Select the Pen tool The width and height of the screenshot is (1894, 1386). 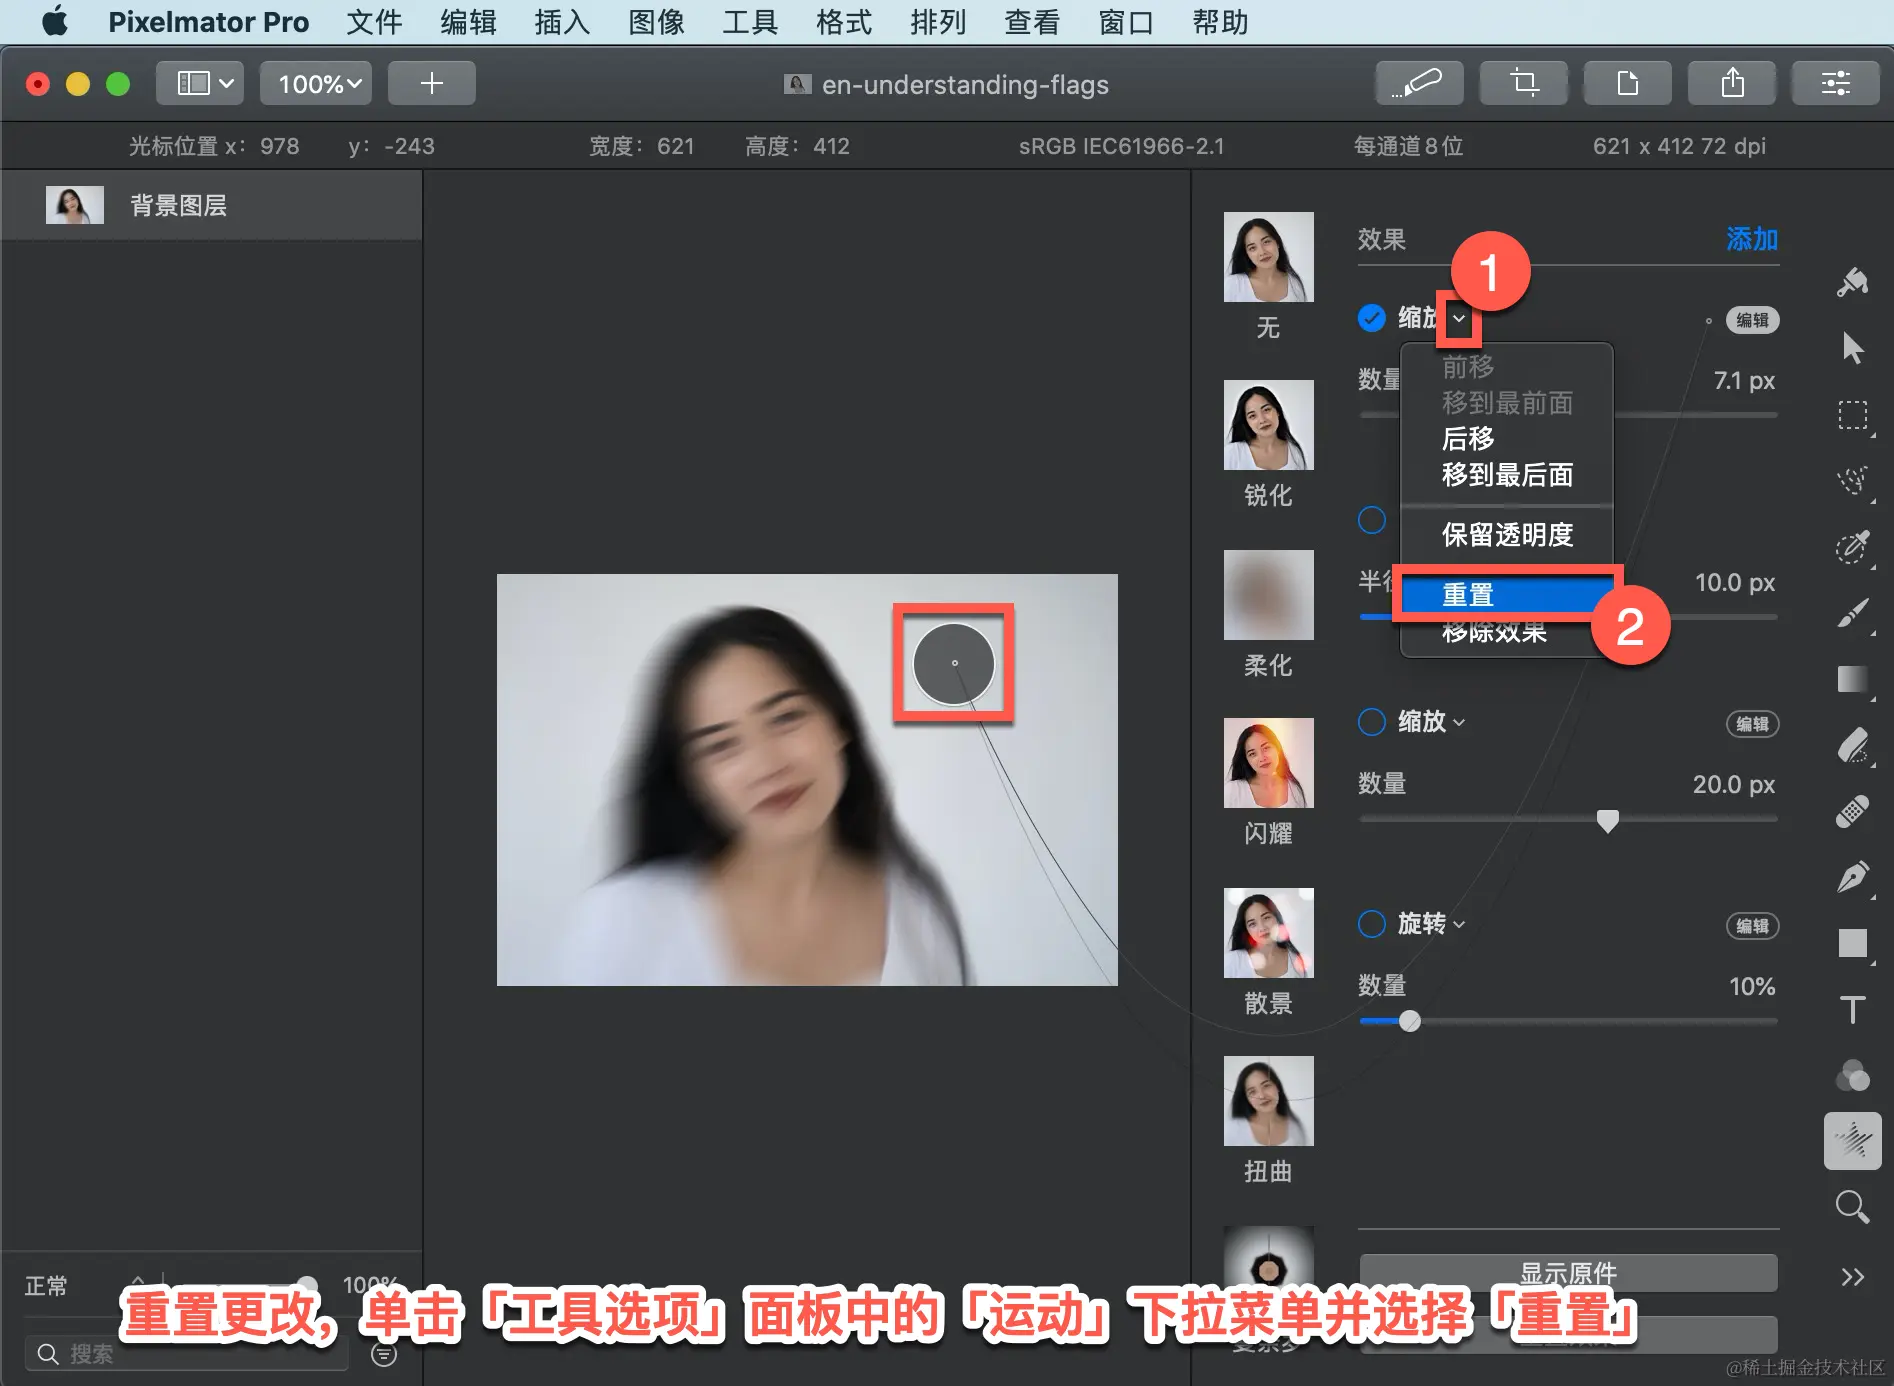pos(1852,877)
